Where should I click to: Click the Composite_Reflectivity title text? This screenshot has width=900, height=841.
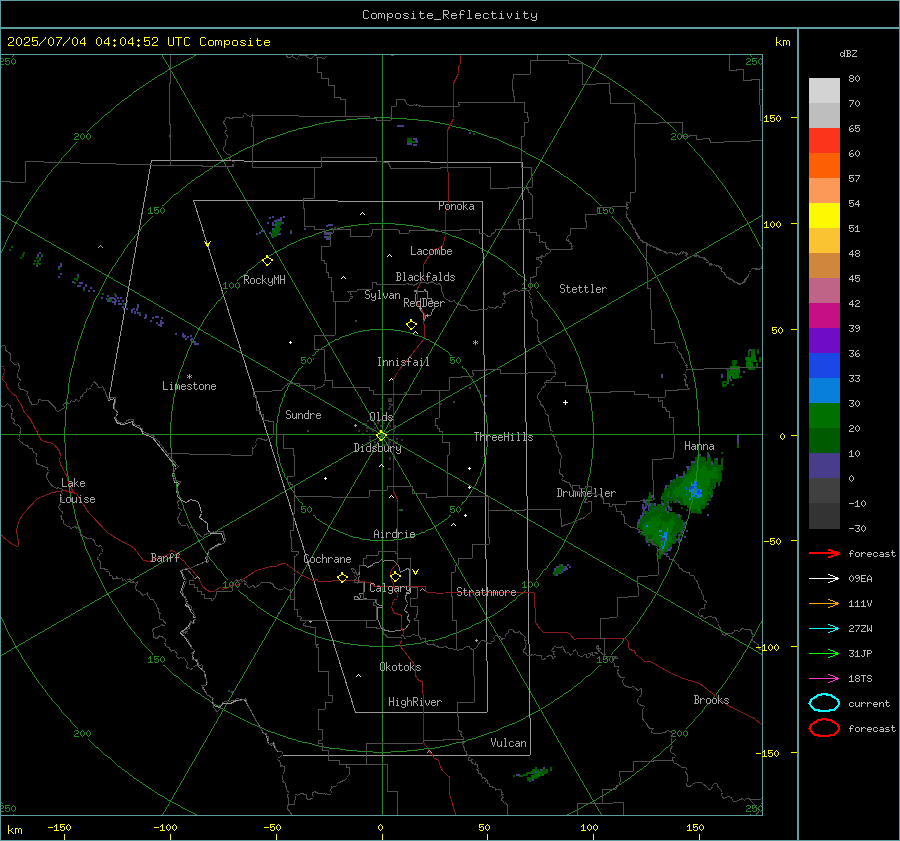point(450,15)
